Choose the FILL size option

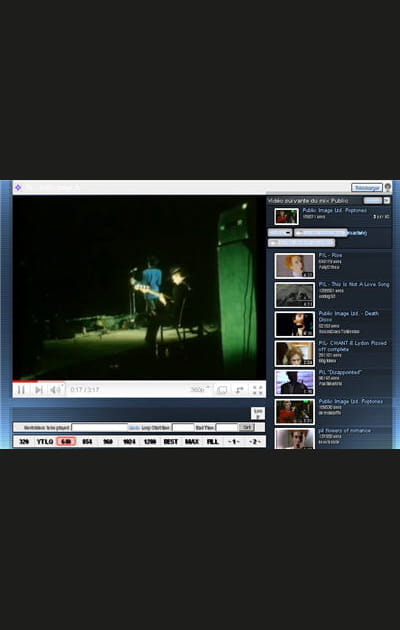click(213, 442)
